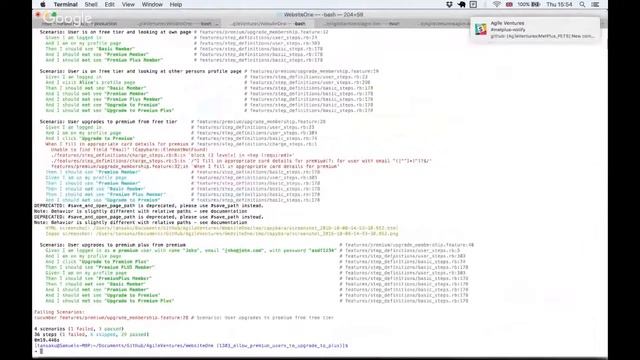The height and width of the screenshot is (360, 640).
Task: Click 'When I fill in appropriate card details for premium' step
Action: coord(117,144)
